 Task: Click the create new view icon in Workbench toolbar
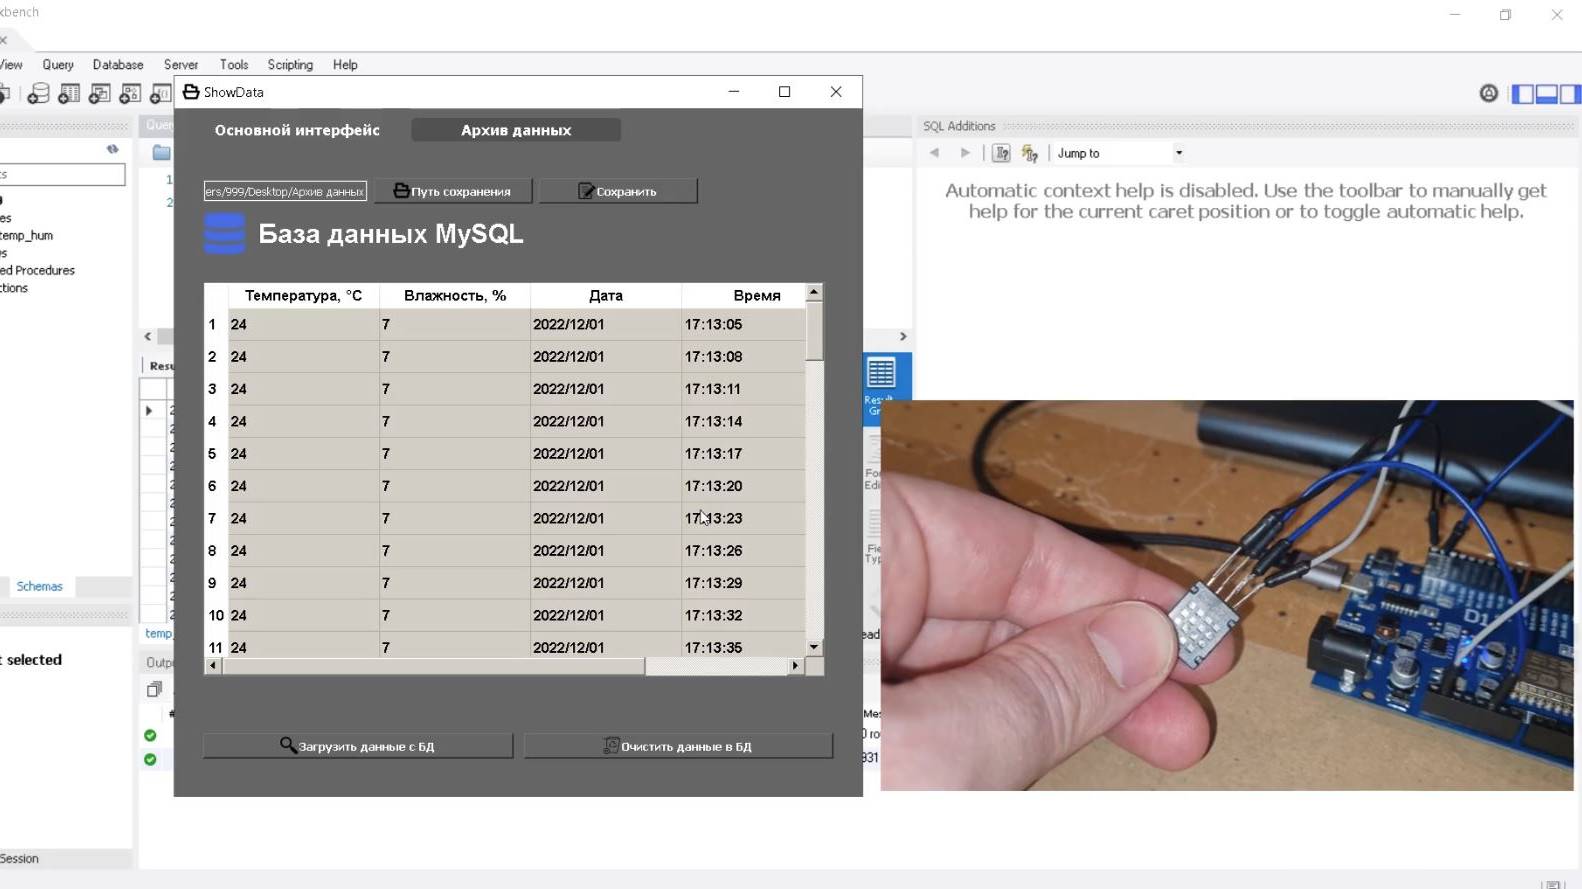pyautogui.click(x=99, y=94)
